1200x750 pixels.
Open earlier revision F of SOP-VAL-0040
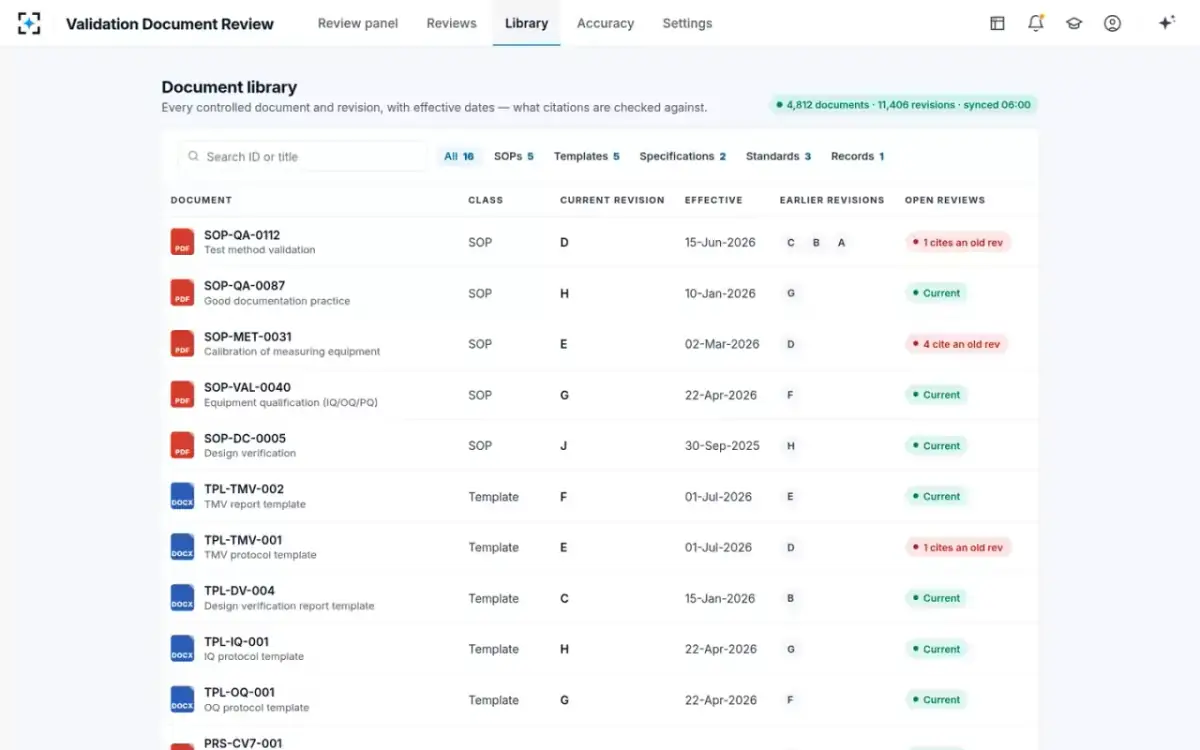click(791, 395)
